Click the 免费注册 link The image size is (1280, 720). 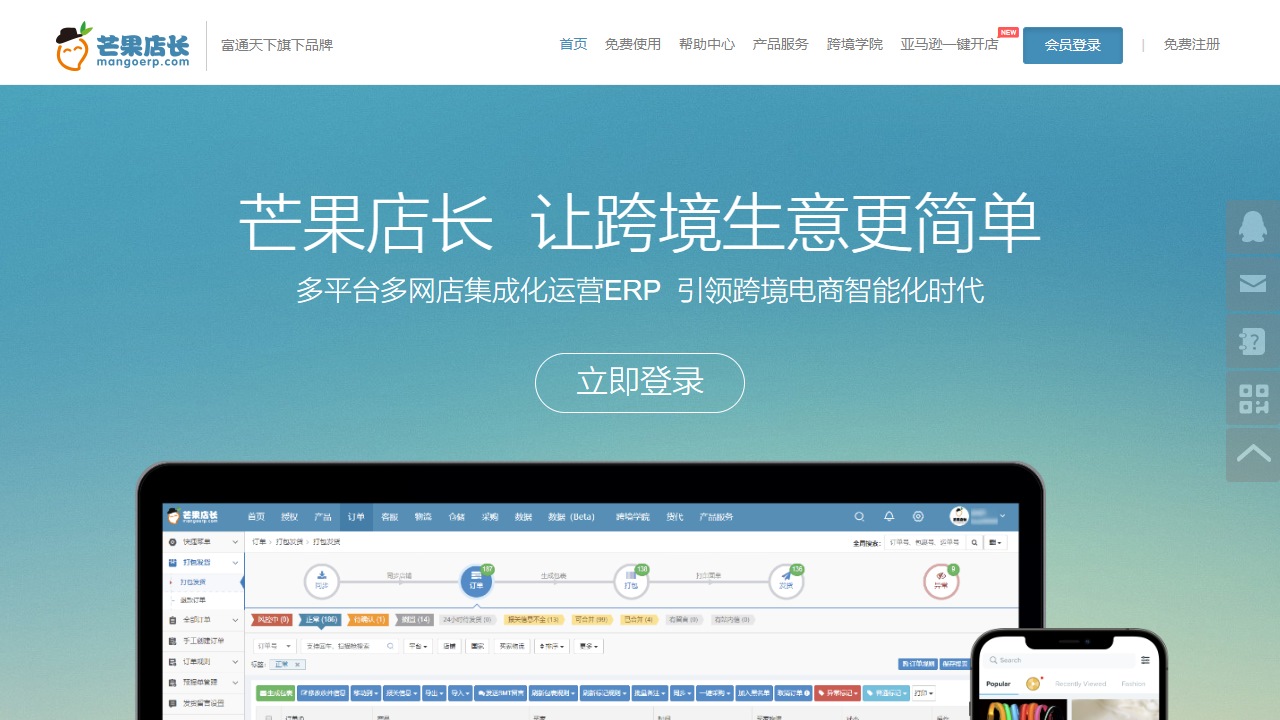1192,45
